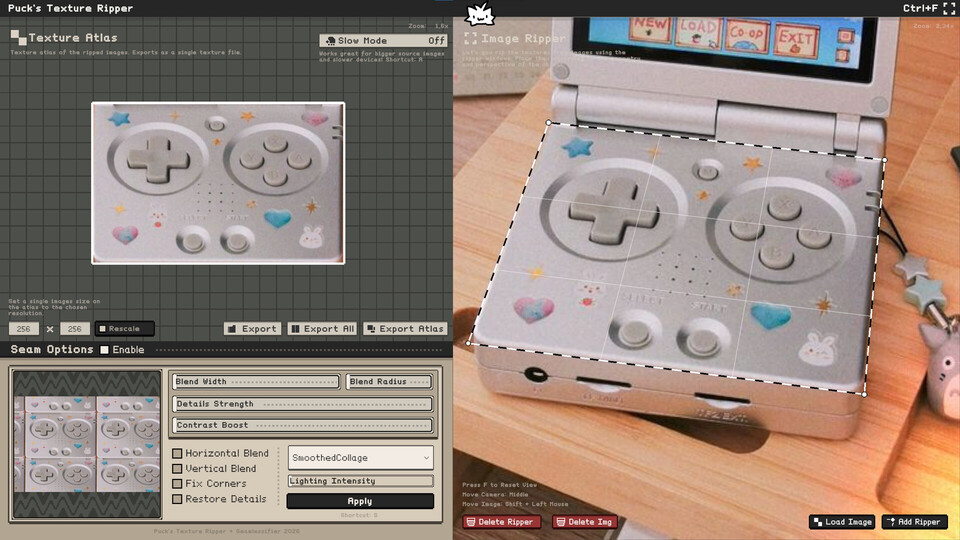Click the Load Image button
The width and height of the screenshot is (960, 540).
[x=842, y=522]
